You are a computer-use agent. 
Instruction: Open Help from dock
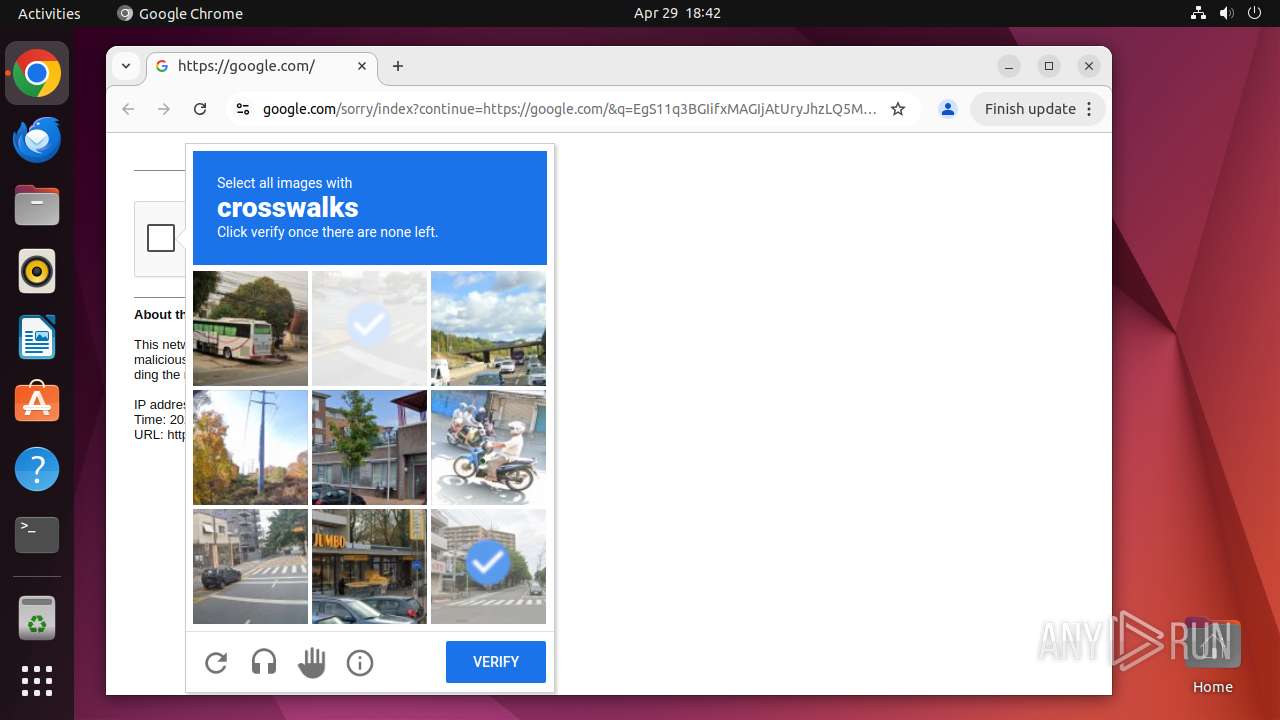pyautogui.click(x=37, y=469)
